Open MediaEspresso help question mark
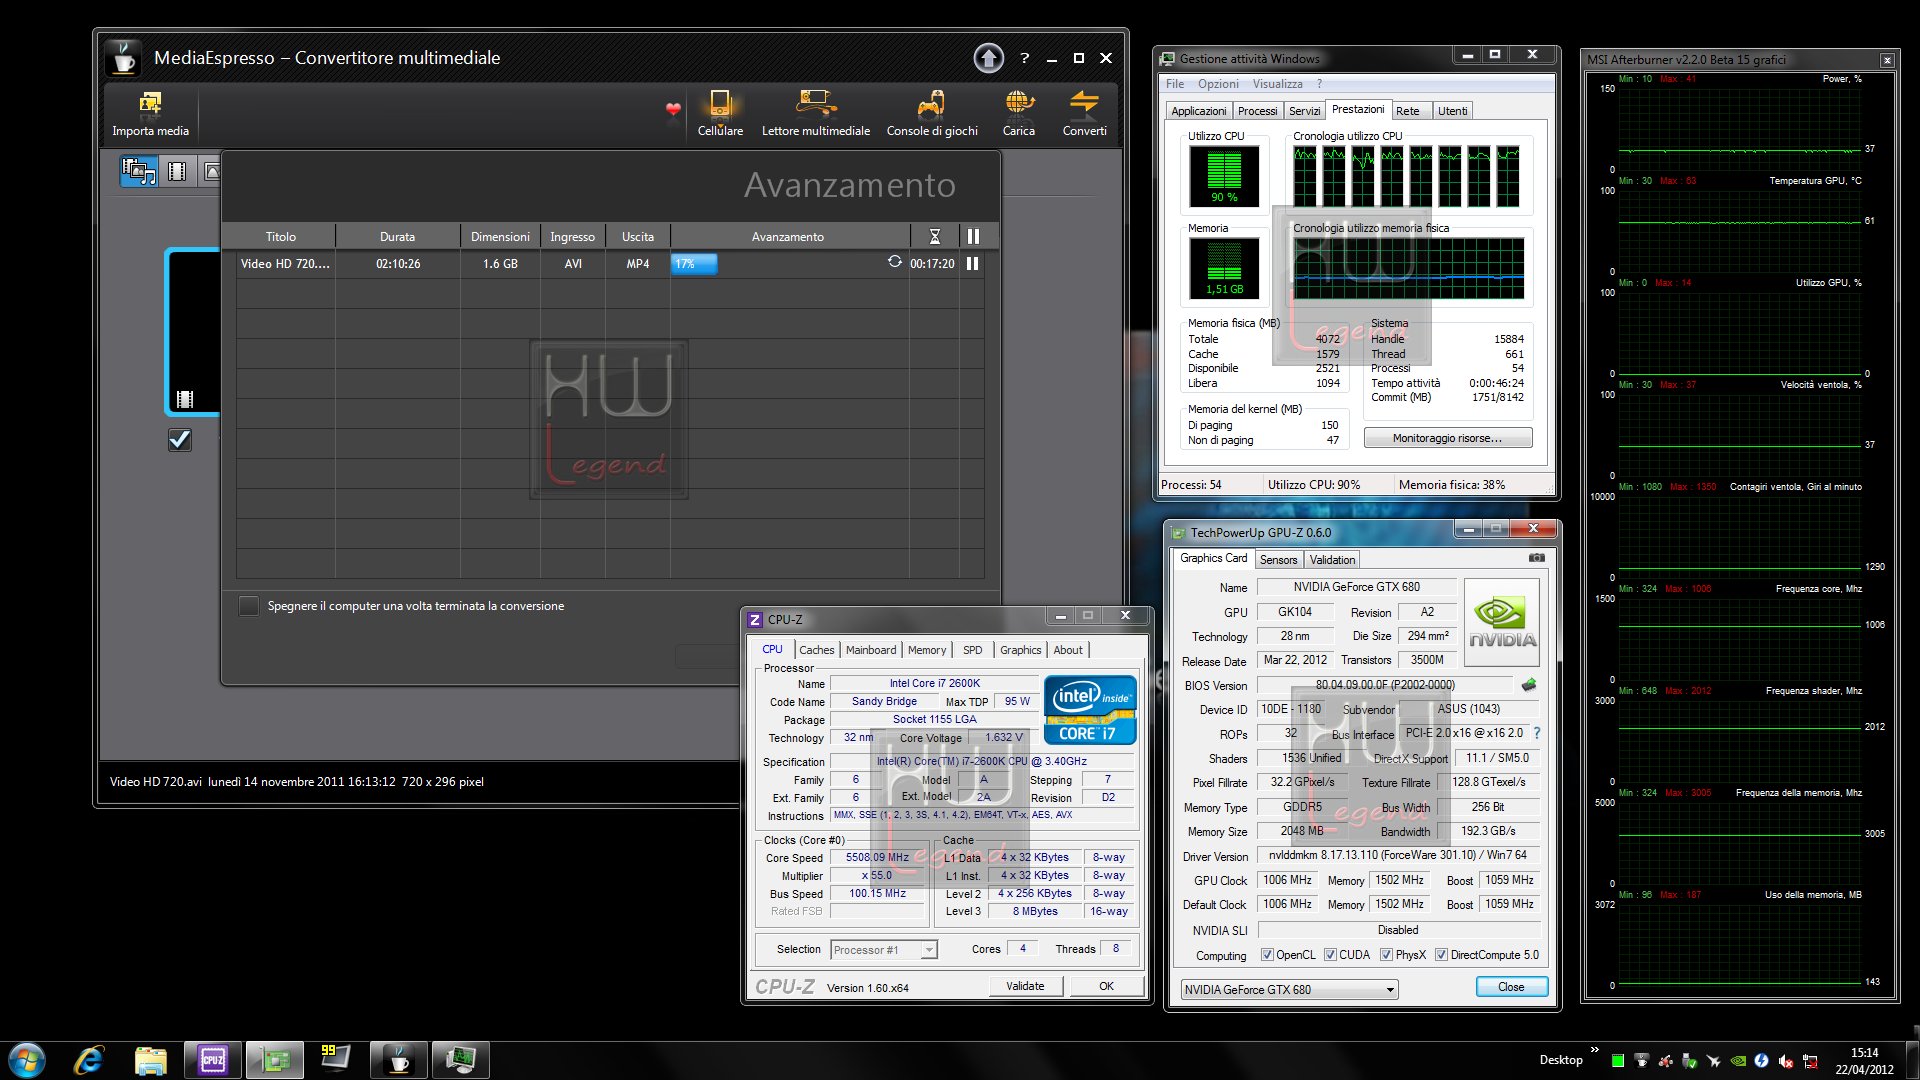The height and width of the screenshot is (1080, 1920). pos(1024,58)
